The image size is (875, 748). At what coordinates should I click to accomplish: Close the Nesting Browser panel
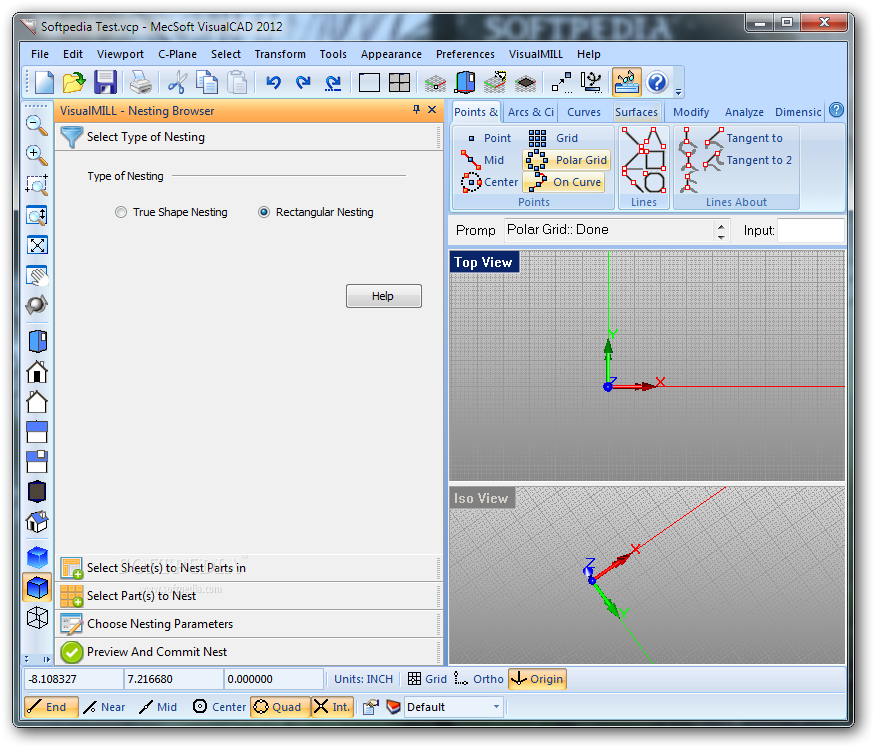432,110
